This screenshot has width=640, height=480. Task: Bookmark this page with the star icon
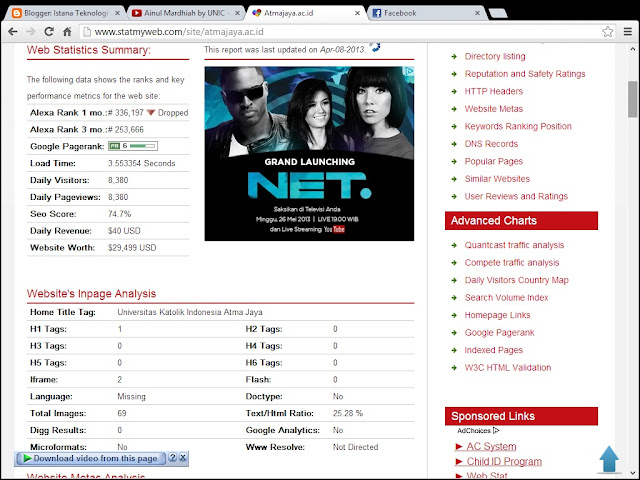click(x=607, y=32)
